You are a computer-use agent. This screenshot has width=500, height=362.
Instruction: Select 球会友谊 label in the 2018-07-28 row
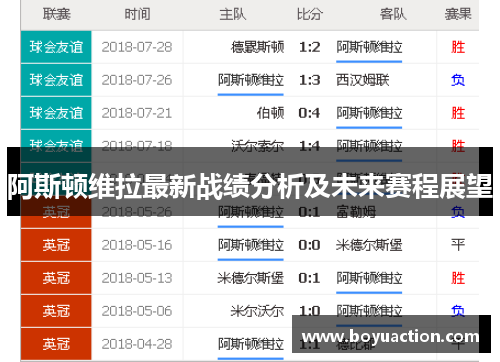56,47
